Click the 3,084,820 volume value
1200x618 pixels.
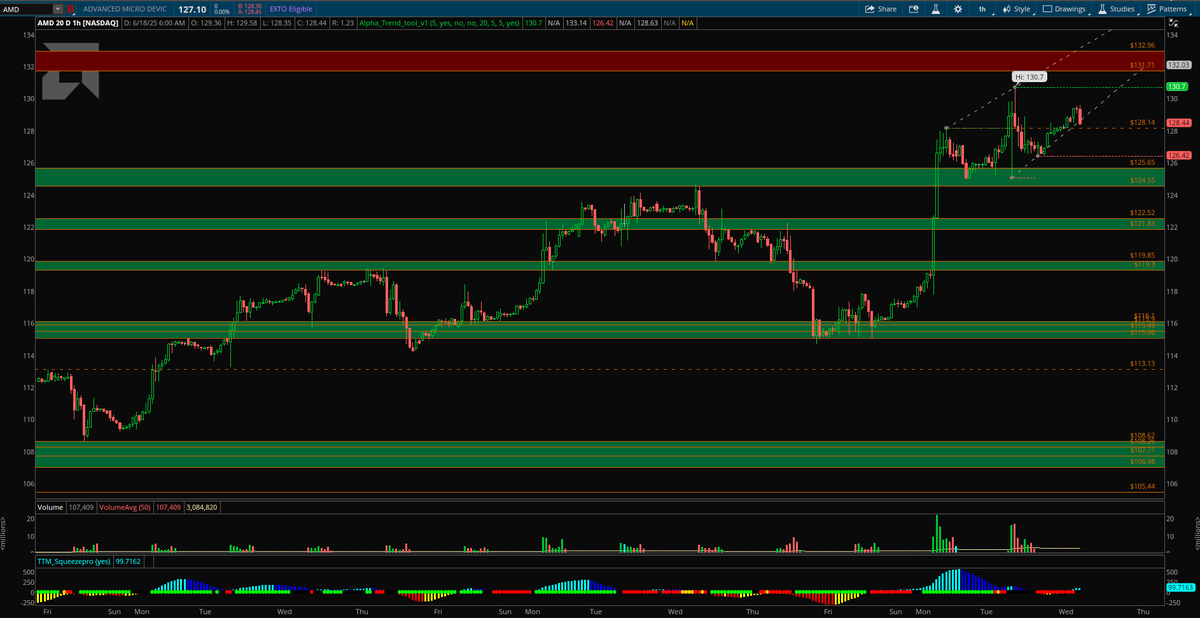tap(202, 507)
